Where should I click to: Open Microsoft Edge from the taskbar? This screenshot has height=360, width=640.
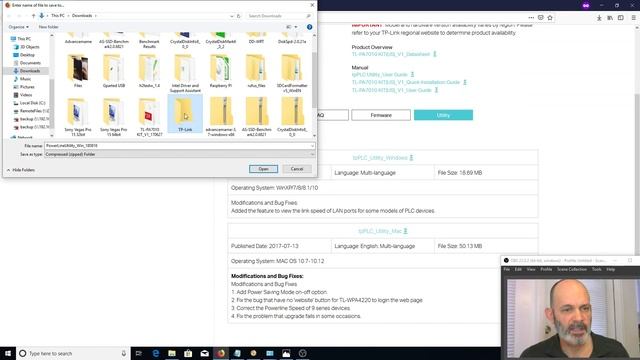(x=156, y=353)
